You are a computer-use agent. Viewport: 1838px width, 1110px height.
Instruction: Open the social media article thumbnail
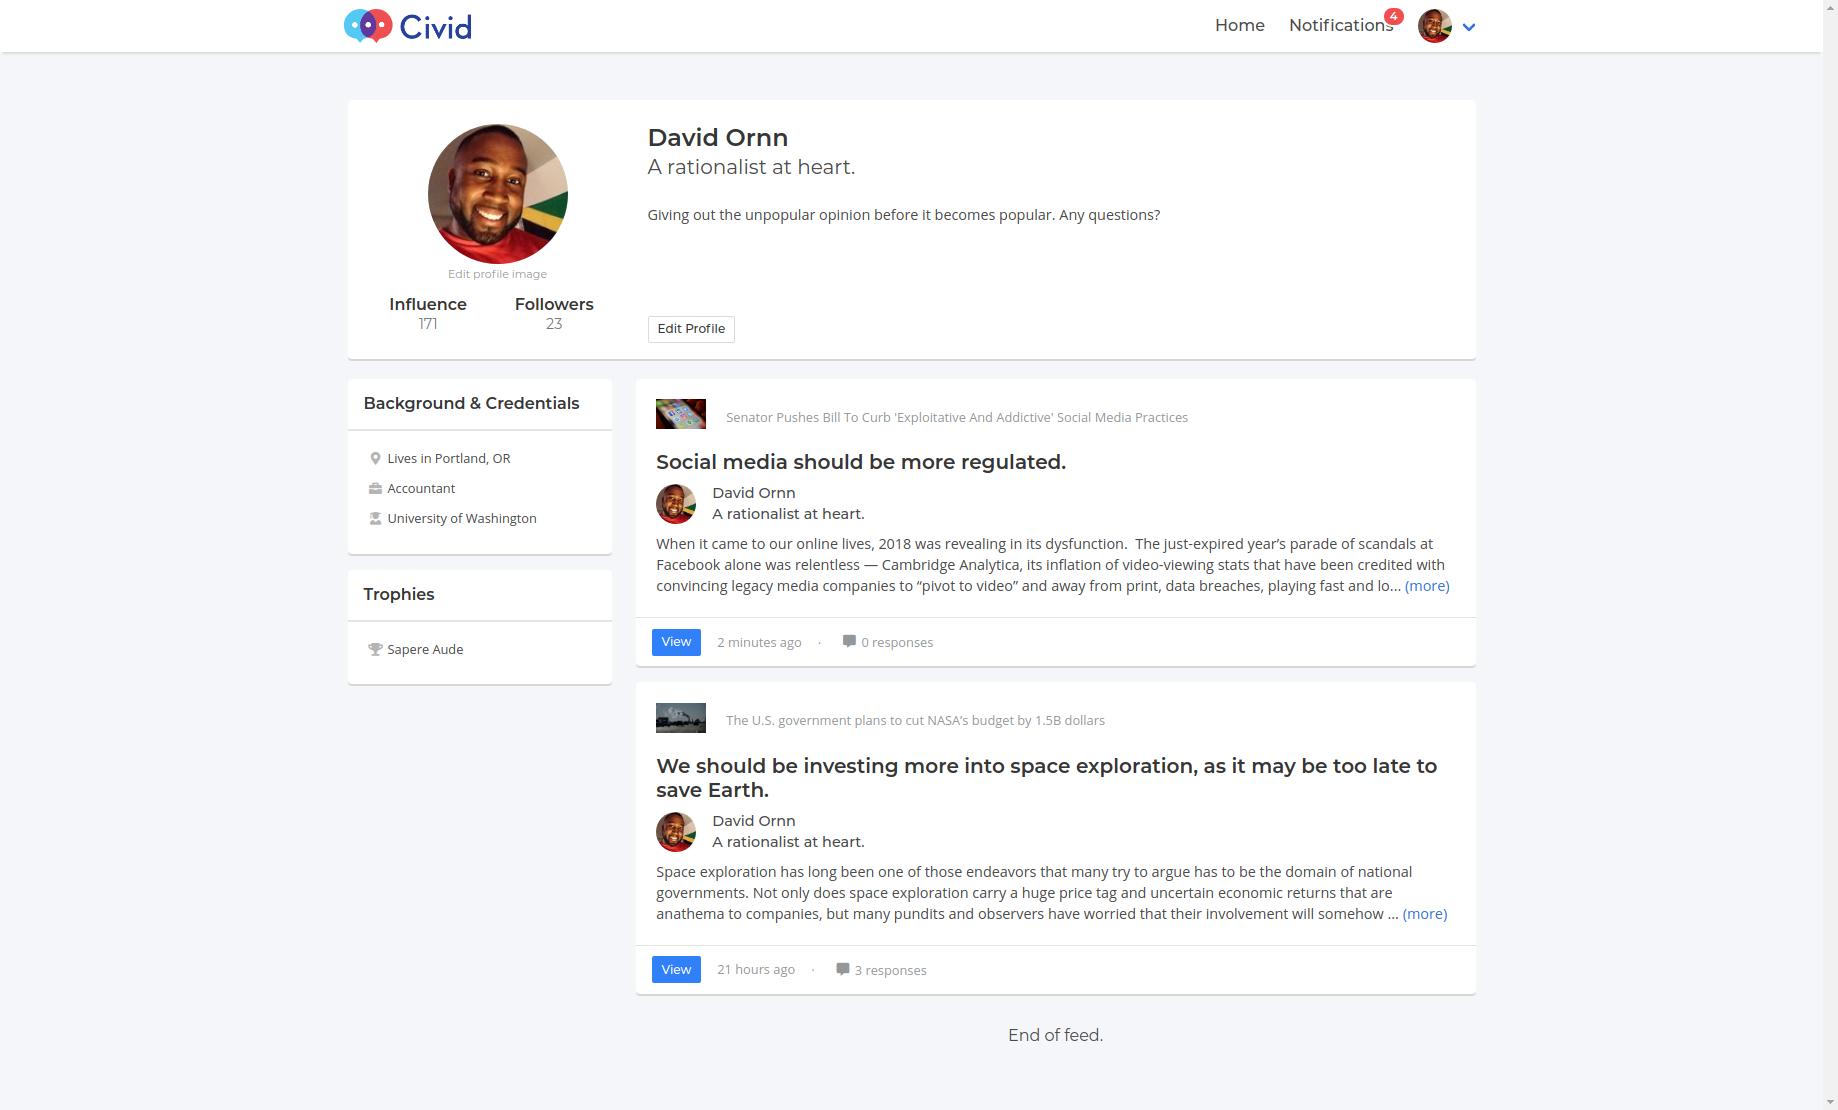pos(680,414)
